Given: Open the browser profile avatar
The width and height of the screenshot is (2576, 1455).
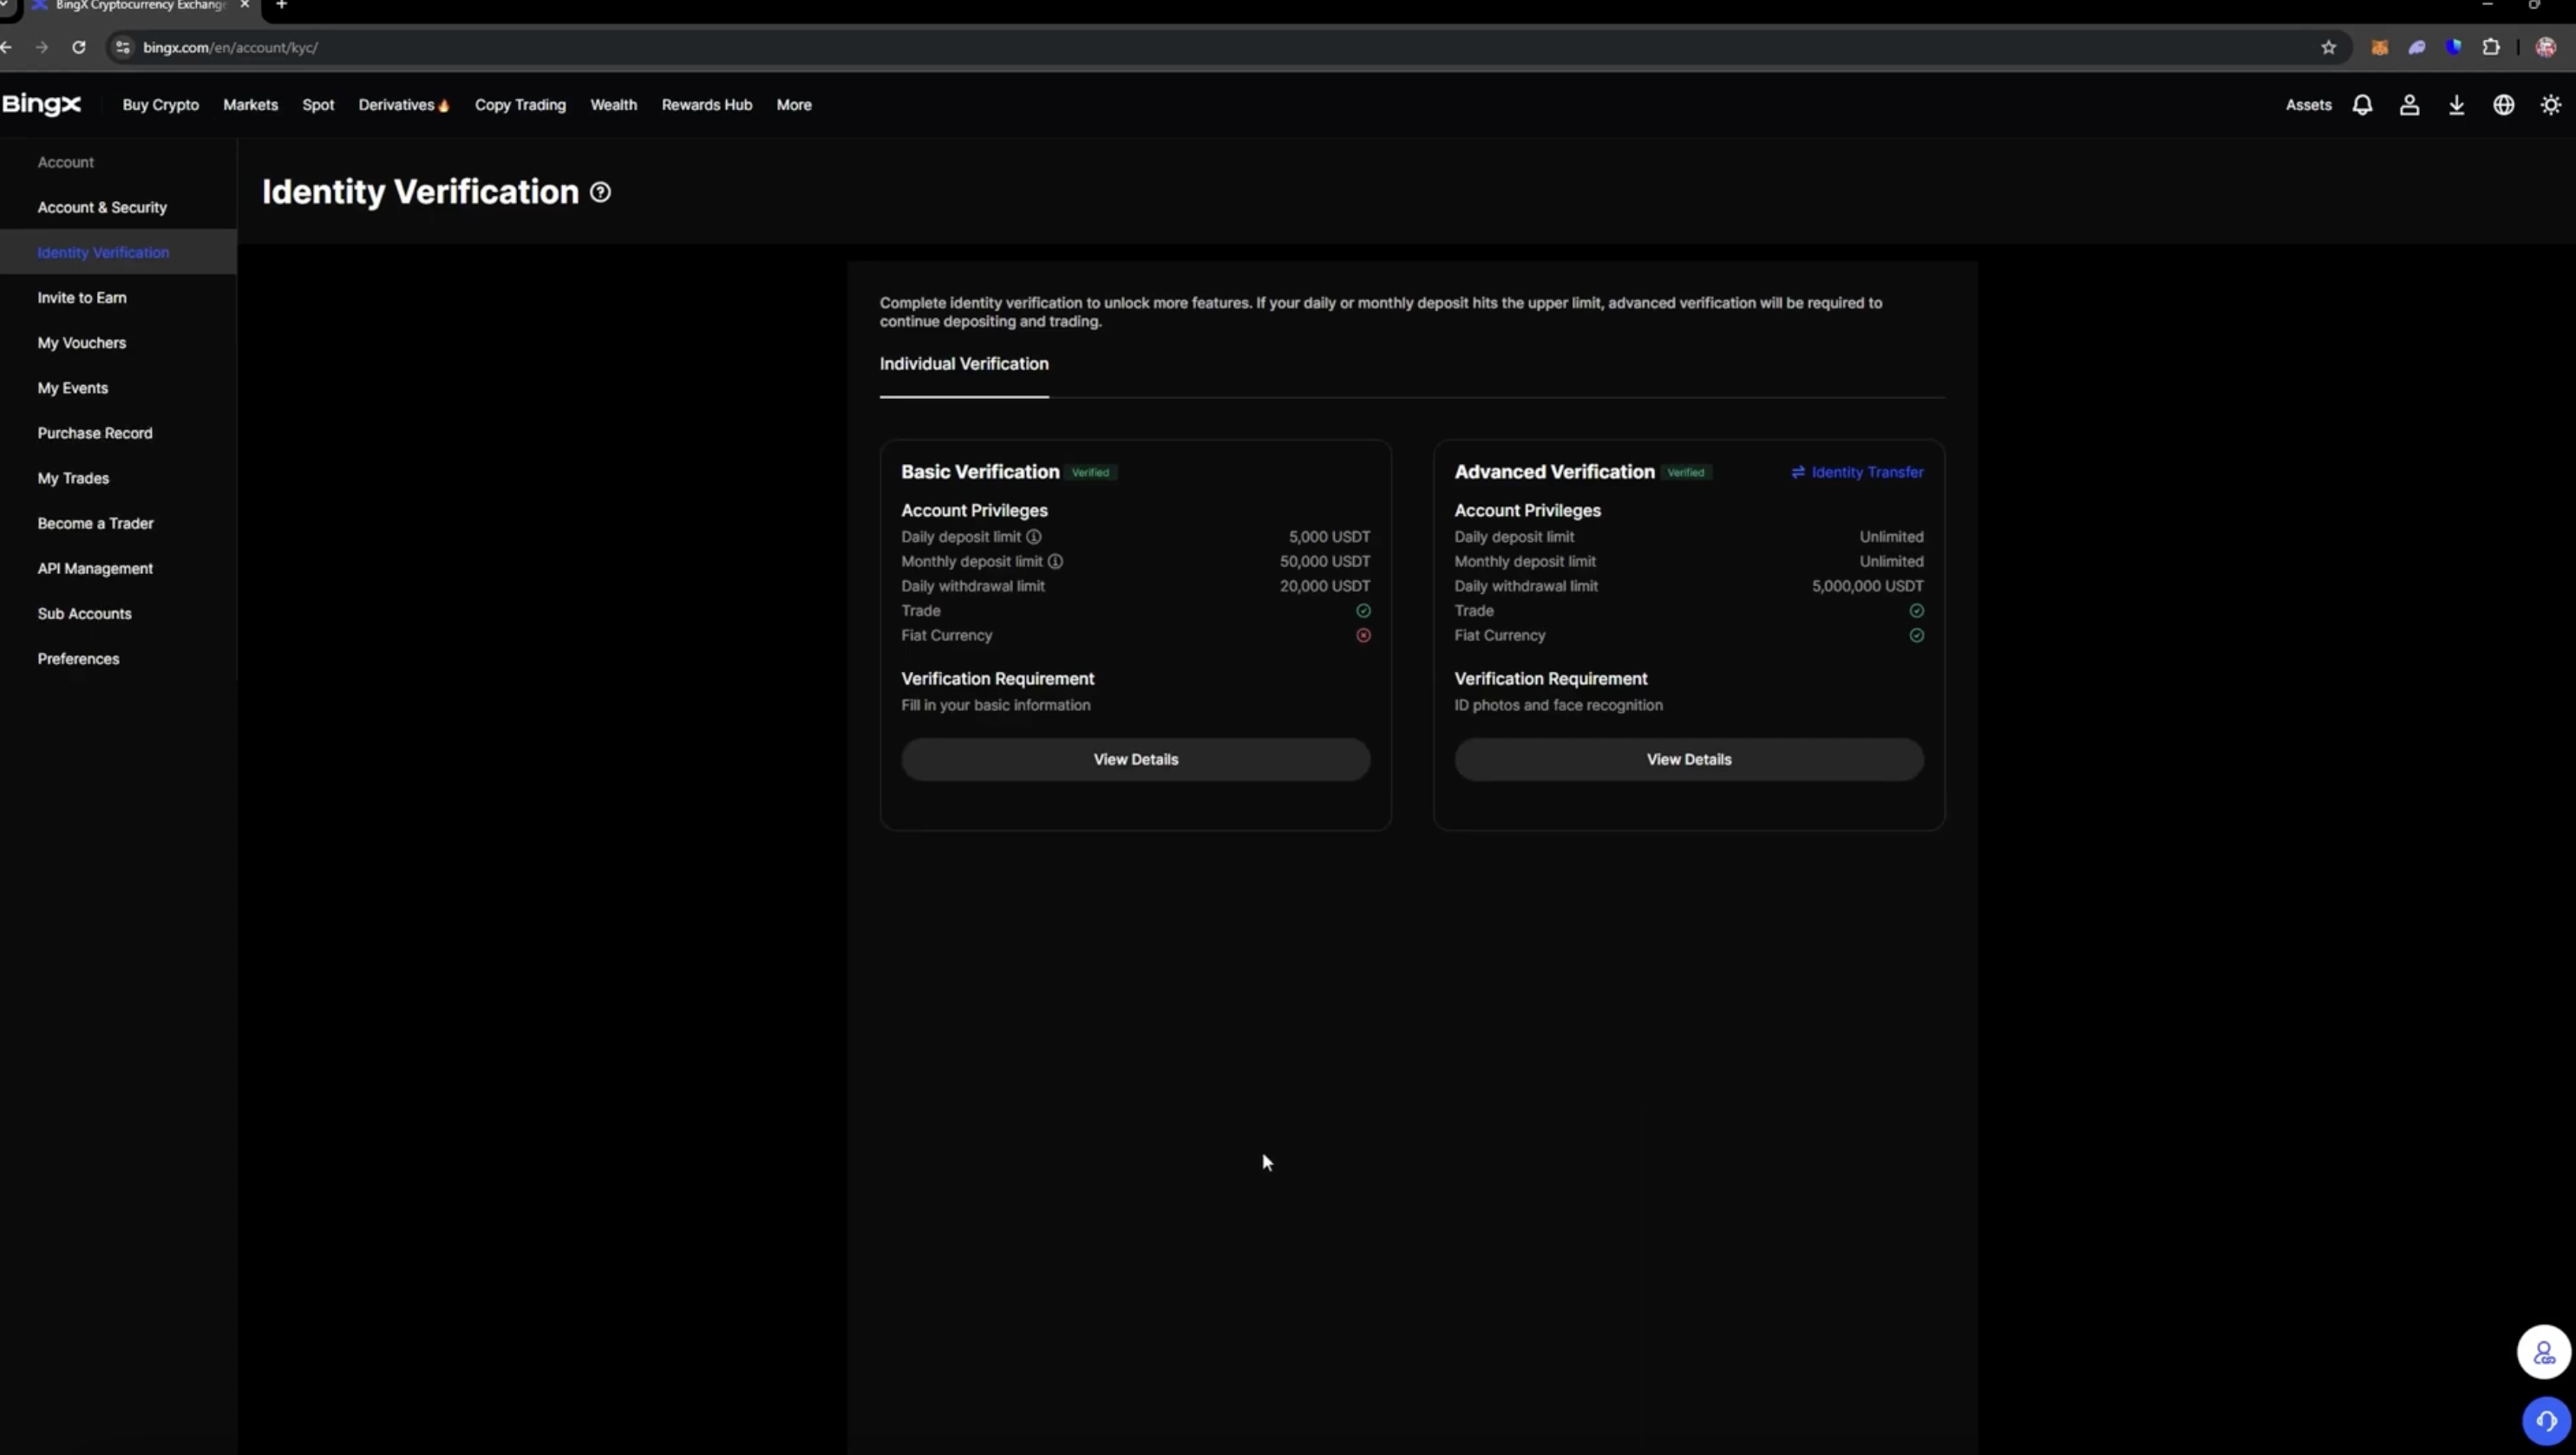Looking at the screenshot, I should click(x=2546, y=47).
